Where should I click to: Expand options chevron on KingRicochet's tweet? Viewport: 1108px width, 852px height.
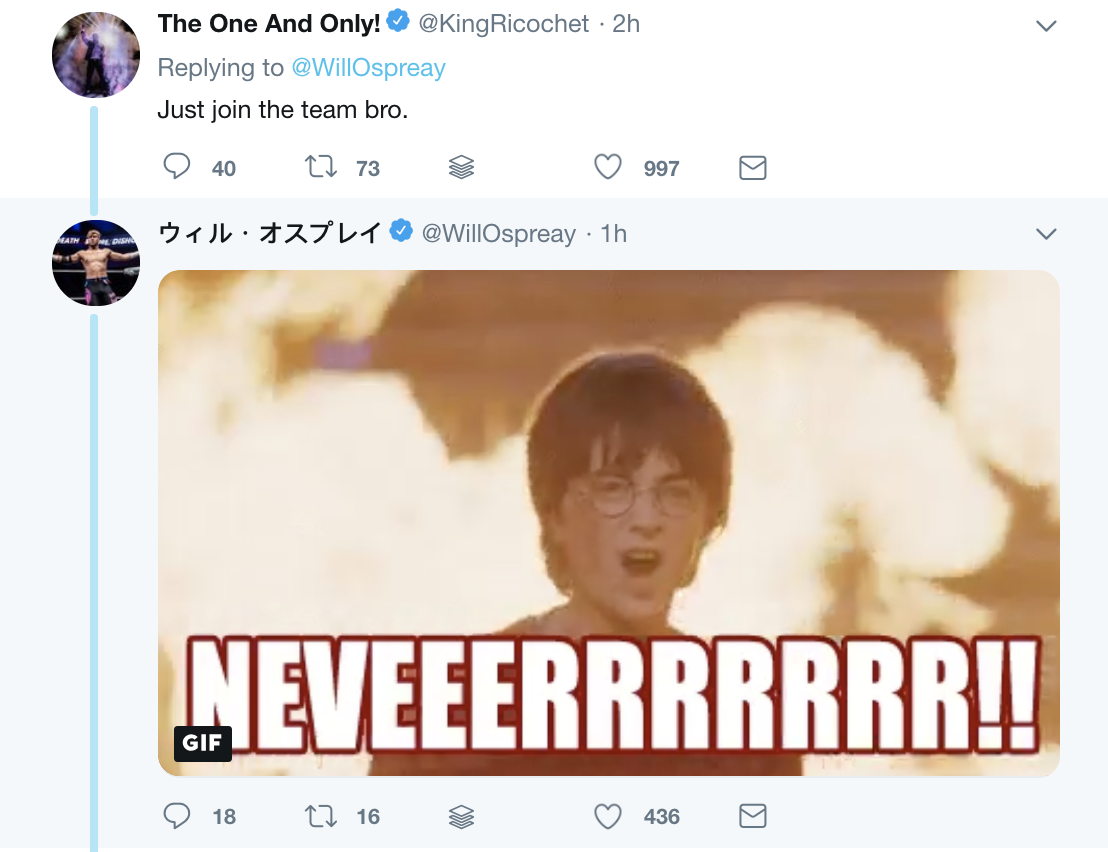pyautogui.click(x=1046, y=26)
